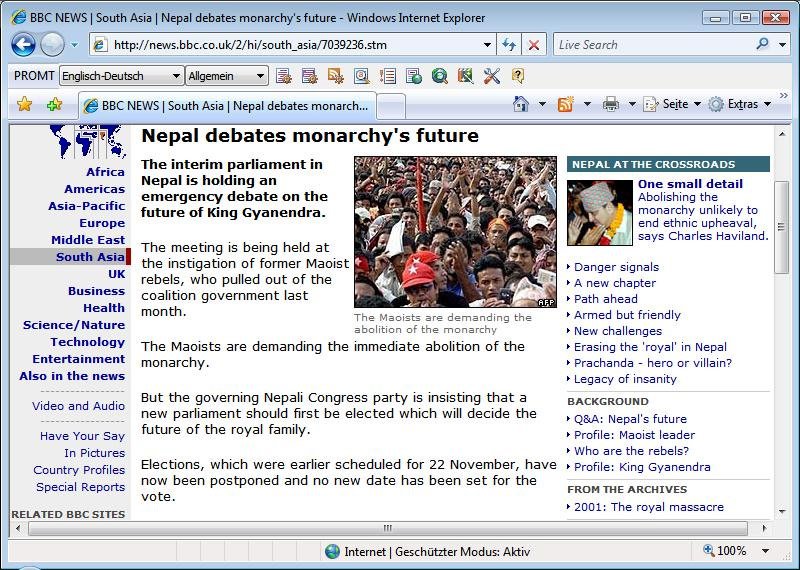Click the third PROMT orange feed-gear icon
The height and width of the screenshot is (570, 800).
(335, 76)
